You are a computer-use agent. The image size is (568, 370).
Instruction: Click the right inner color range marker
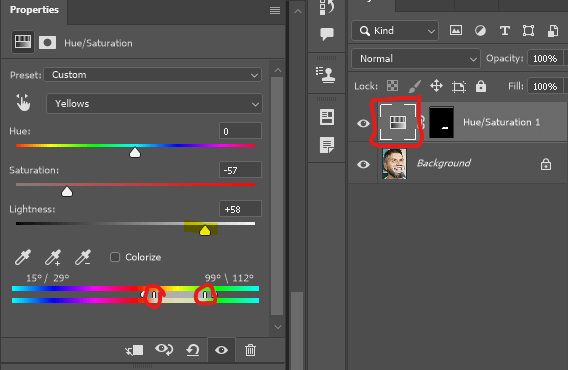point(205,295)
